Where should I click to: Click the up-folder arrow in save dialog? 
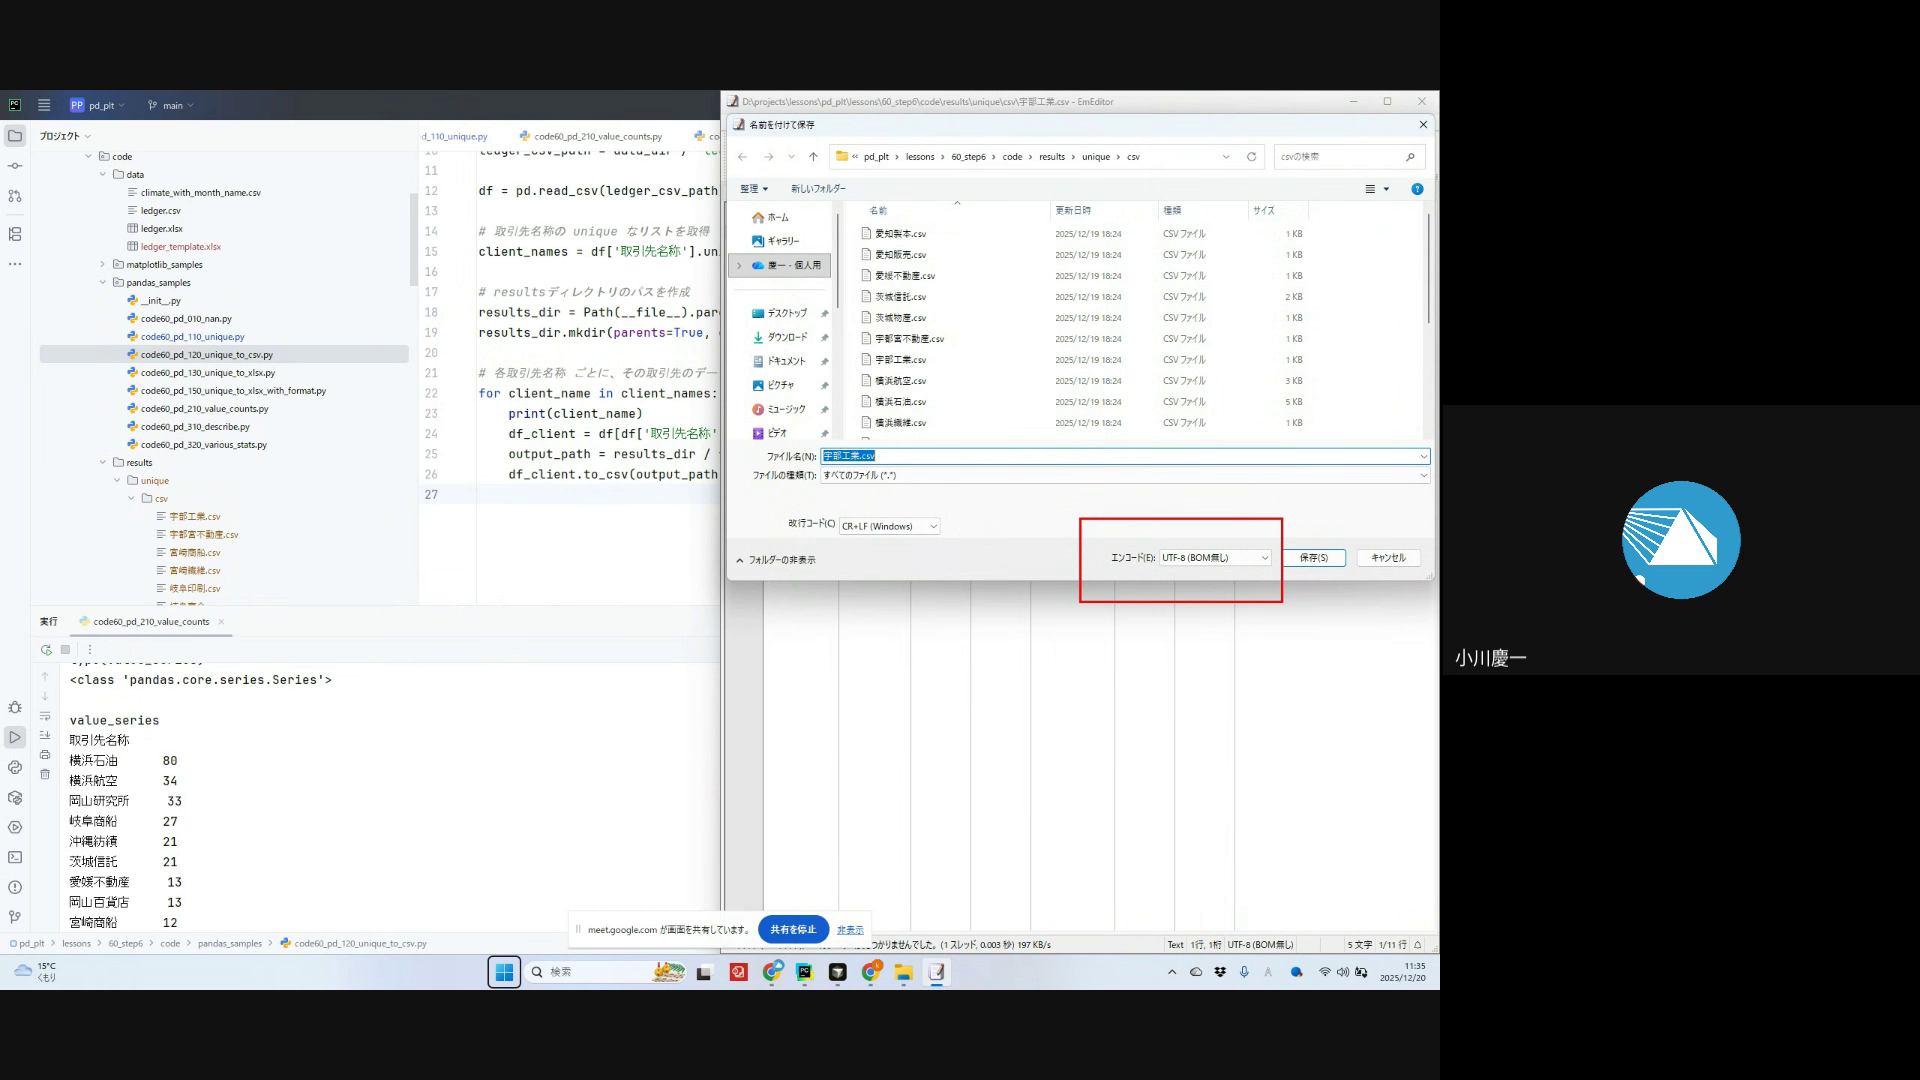coord(813,157)
